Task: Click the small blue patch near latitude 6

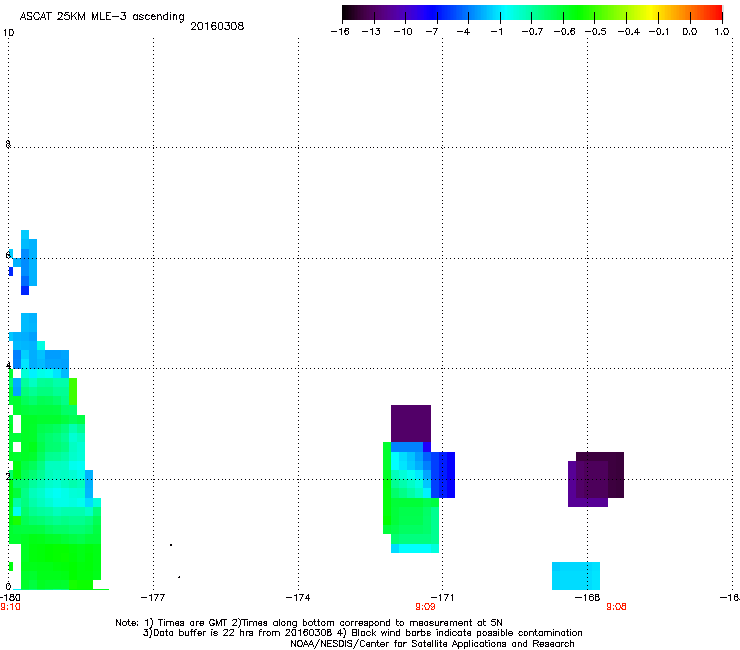Action: point(24,262)
